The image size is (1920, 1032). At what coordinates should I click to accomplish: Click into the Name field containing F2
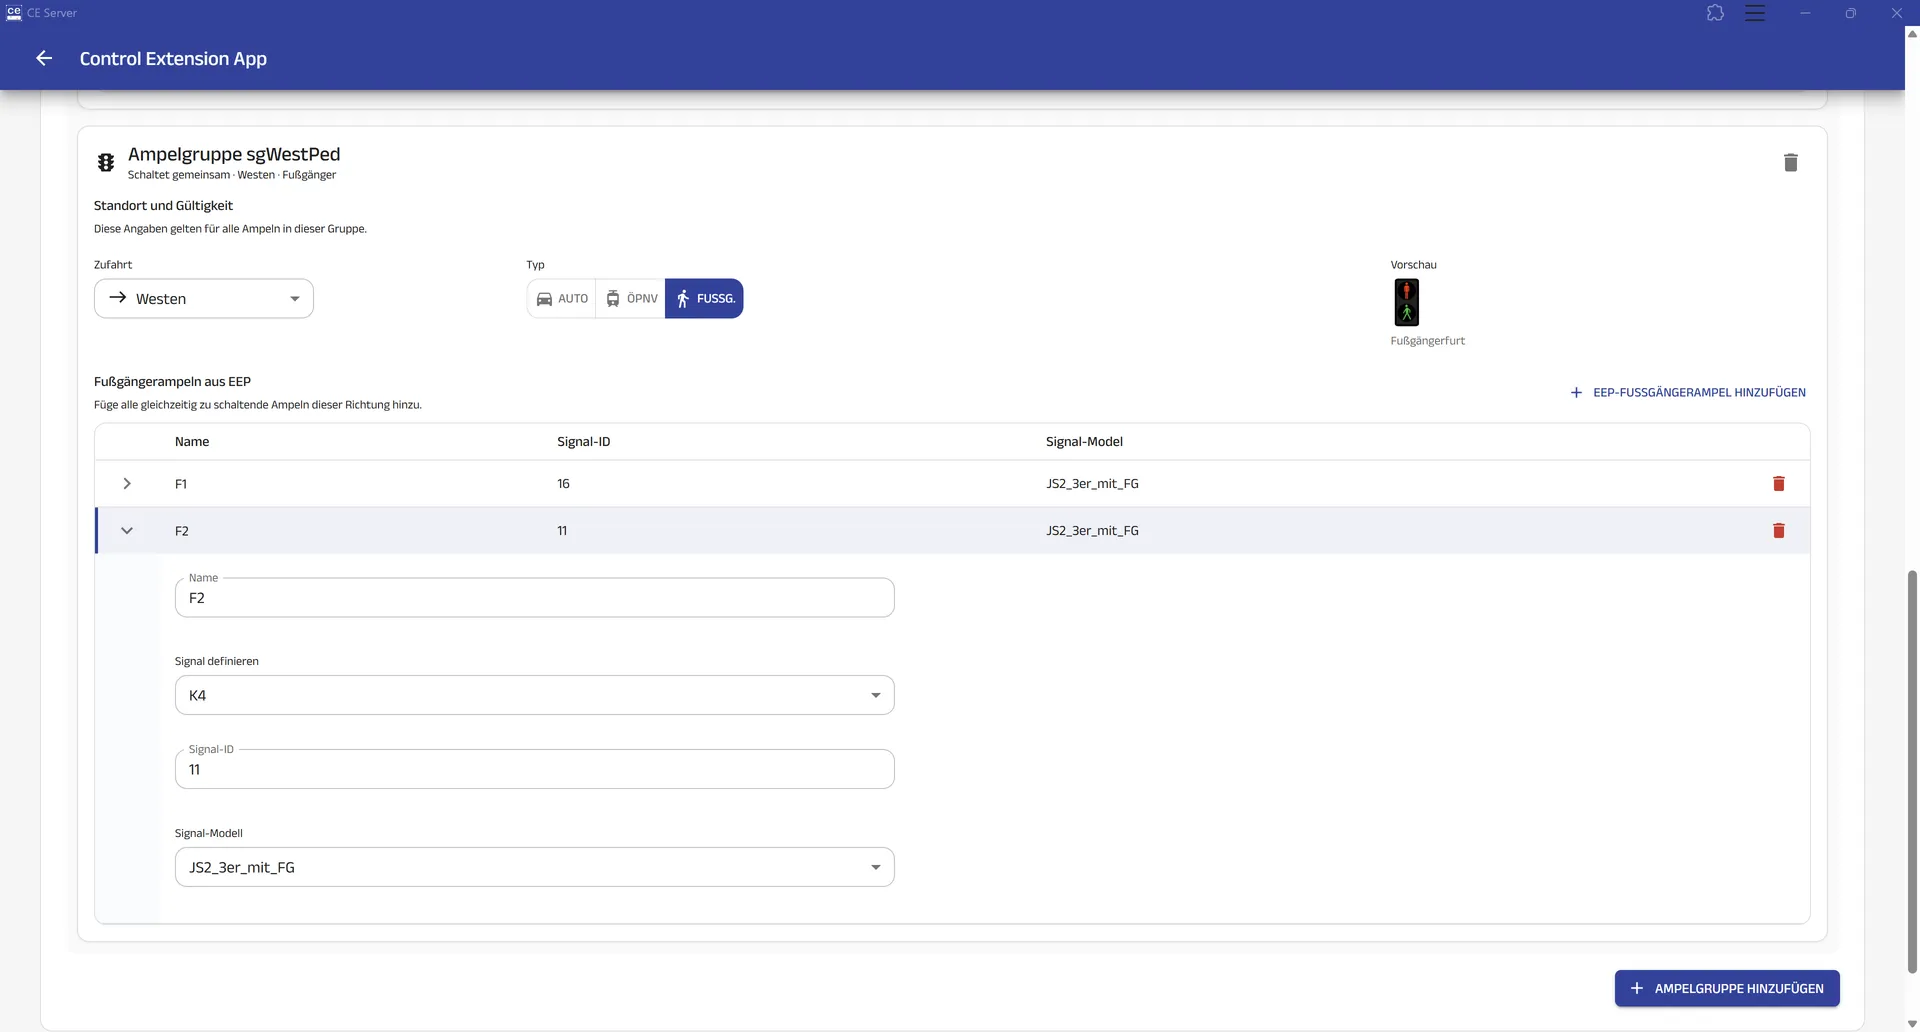click(535, 598)
